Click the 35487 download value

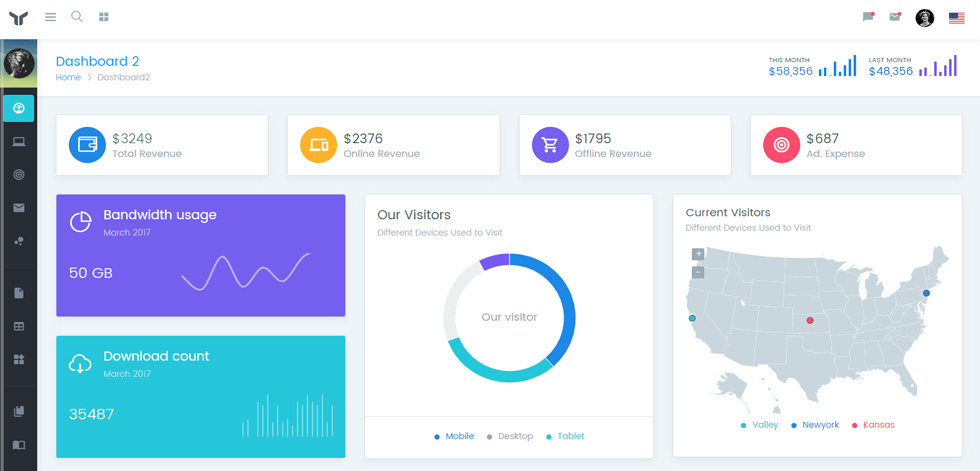pyautogui.click(x=92, y=414)
